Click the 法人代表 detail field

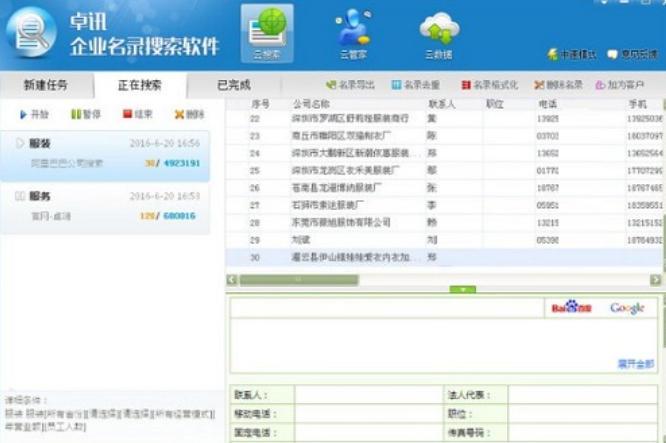coord(582,395)
